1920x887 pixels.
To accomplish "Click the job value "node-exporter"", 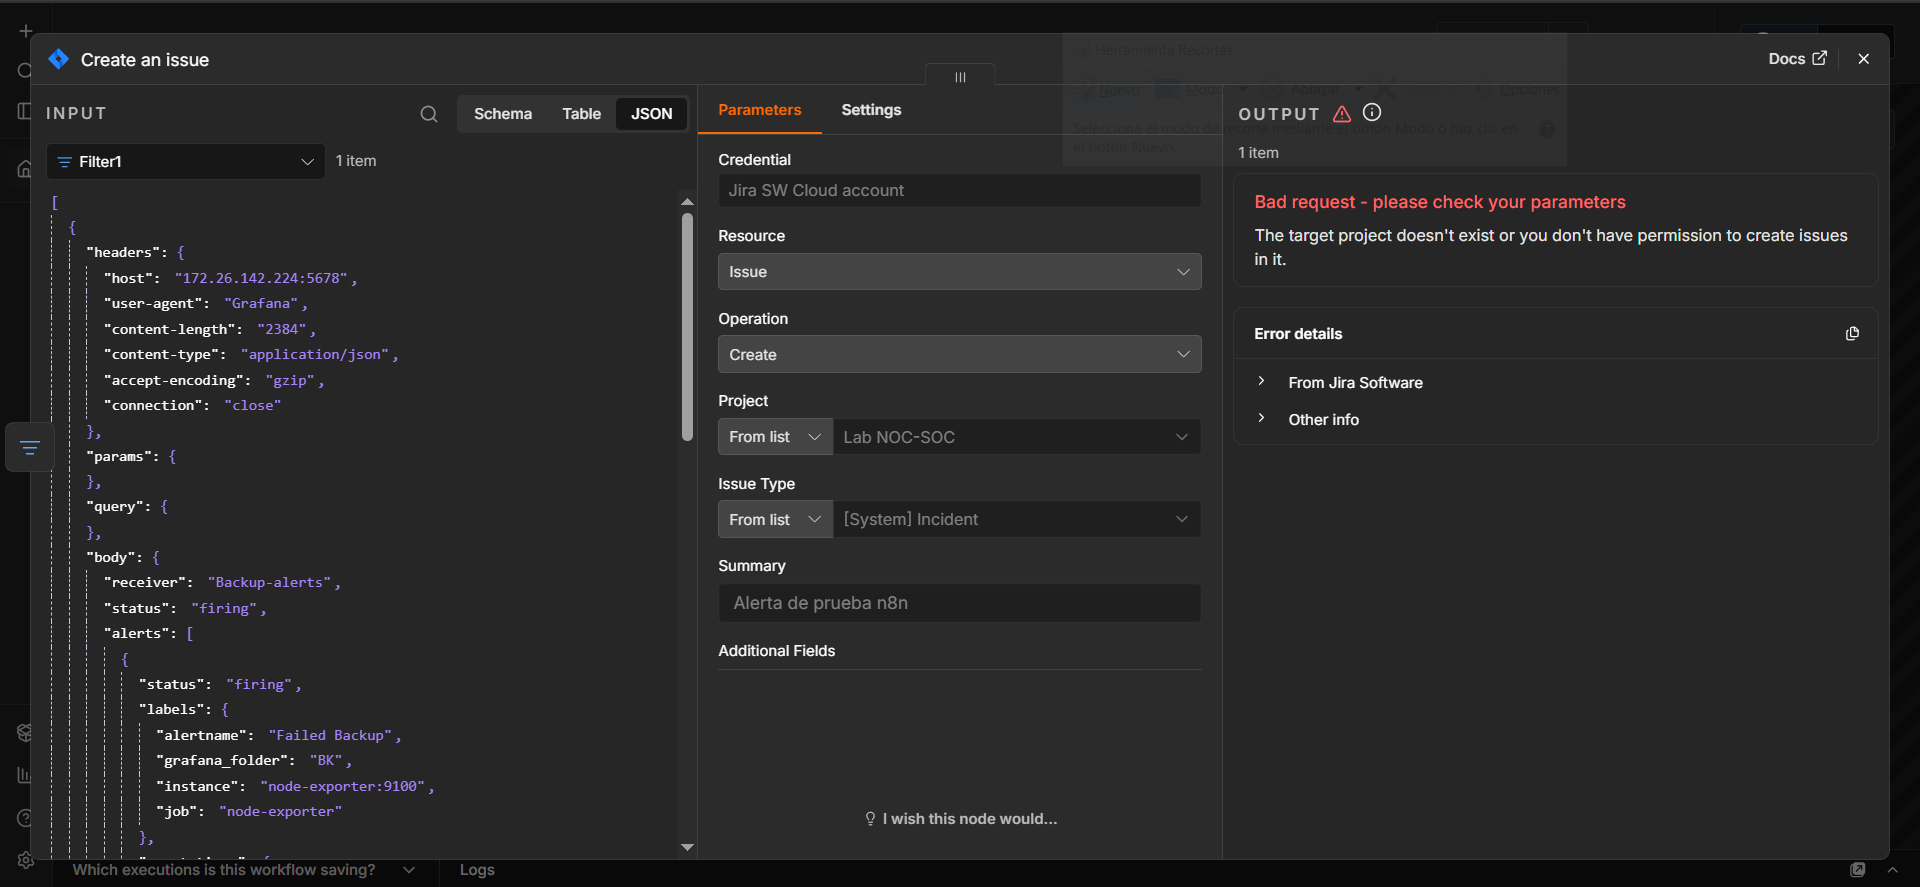I will [281, 812].
